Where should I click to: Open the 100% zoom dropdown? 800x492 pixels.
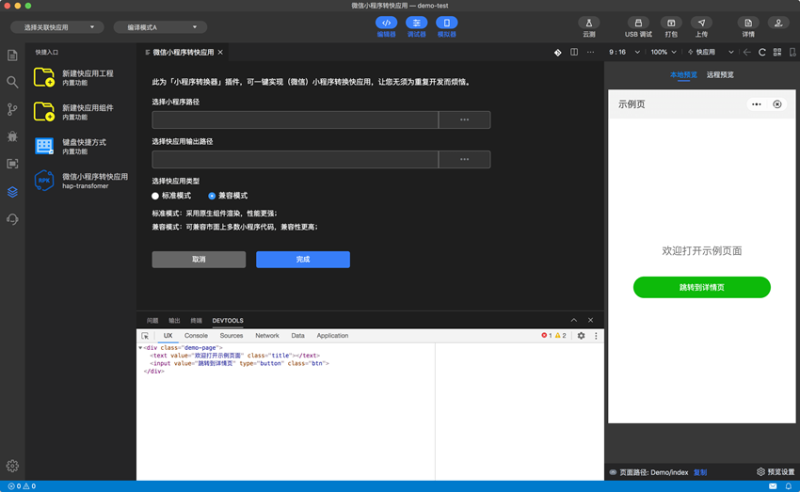point(663,52)
